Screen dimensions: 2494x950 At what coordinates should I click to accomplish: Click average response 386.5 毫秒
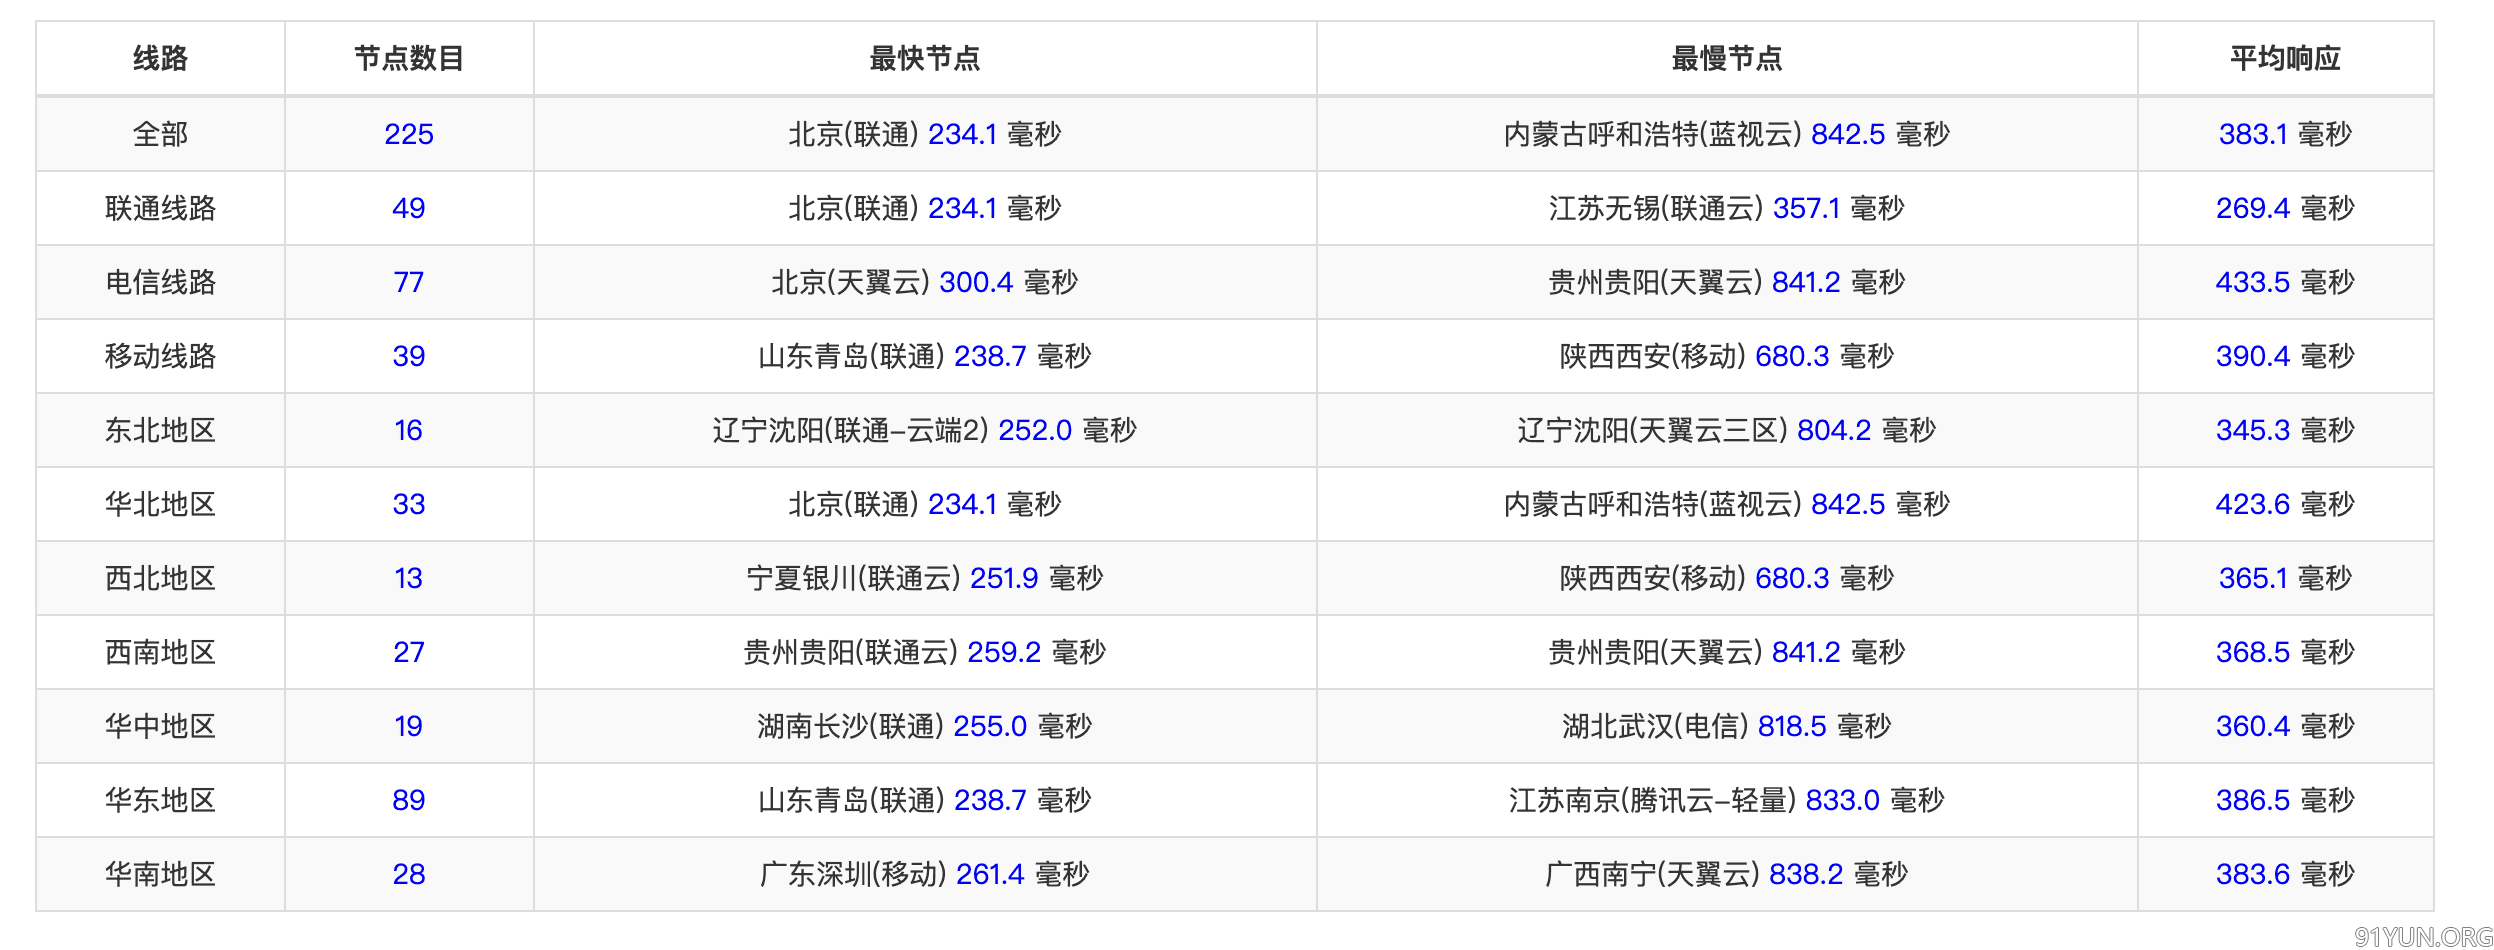pyautogui.click(x=2285, y=800)
